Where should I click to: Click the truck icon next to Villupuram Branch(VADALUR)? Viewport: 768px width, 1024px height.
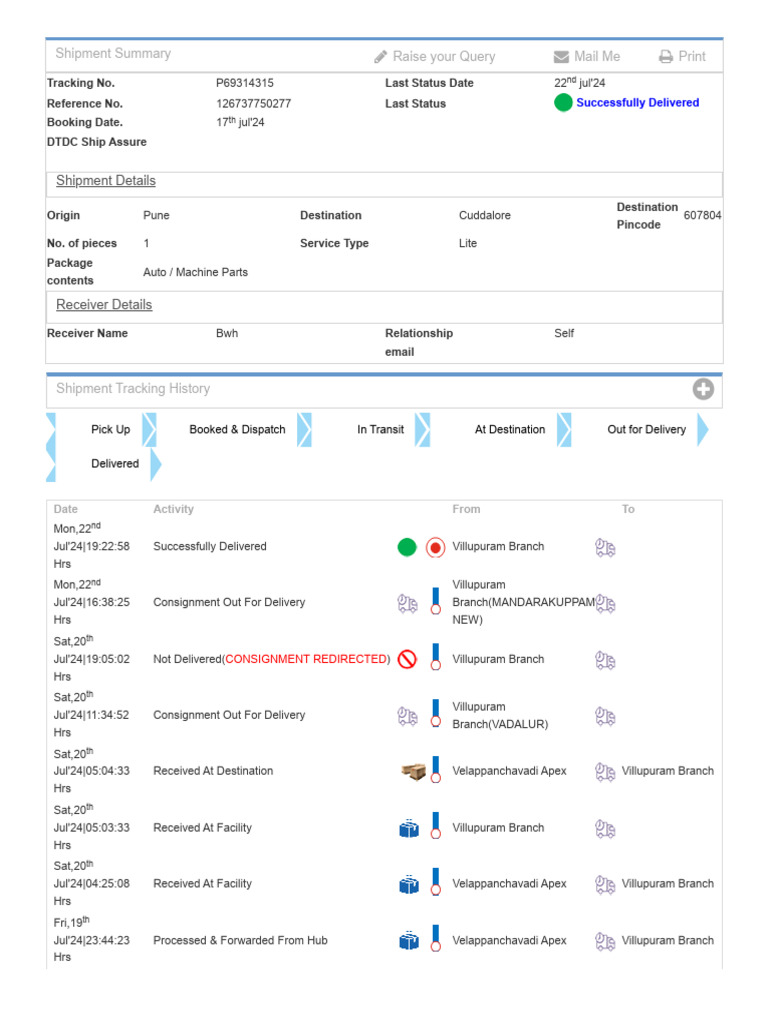pyautogui.click(x=605, y=715)
